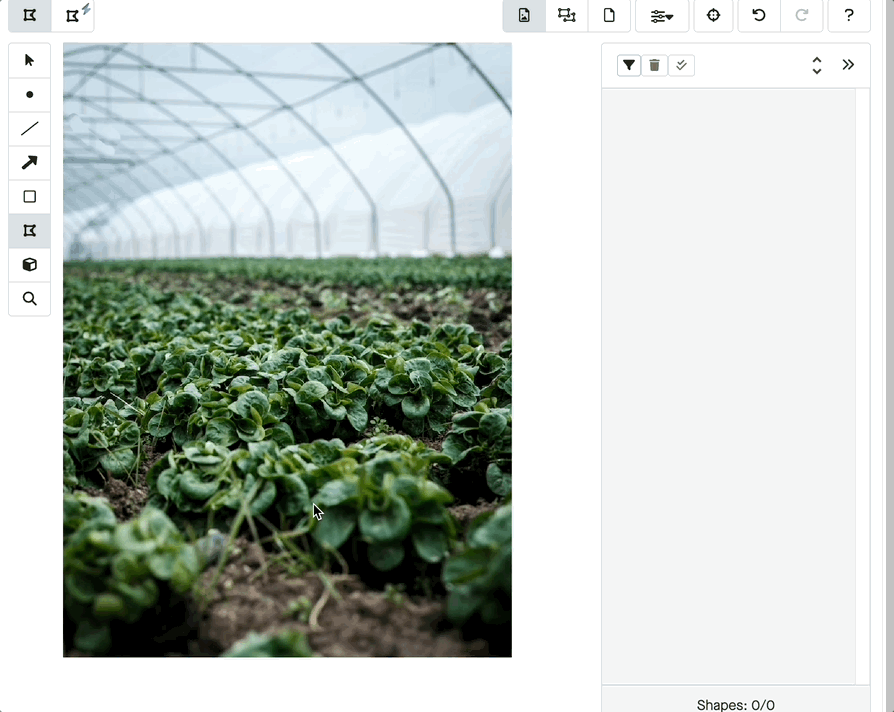Choose the pointer selection tool
894x712 pixels.
tap(30, 60)
